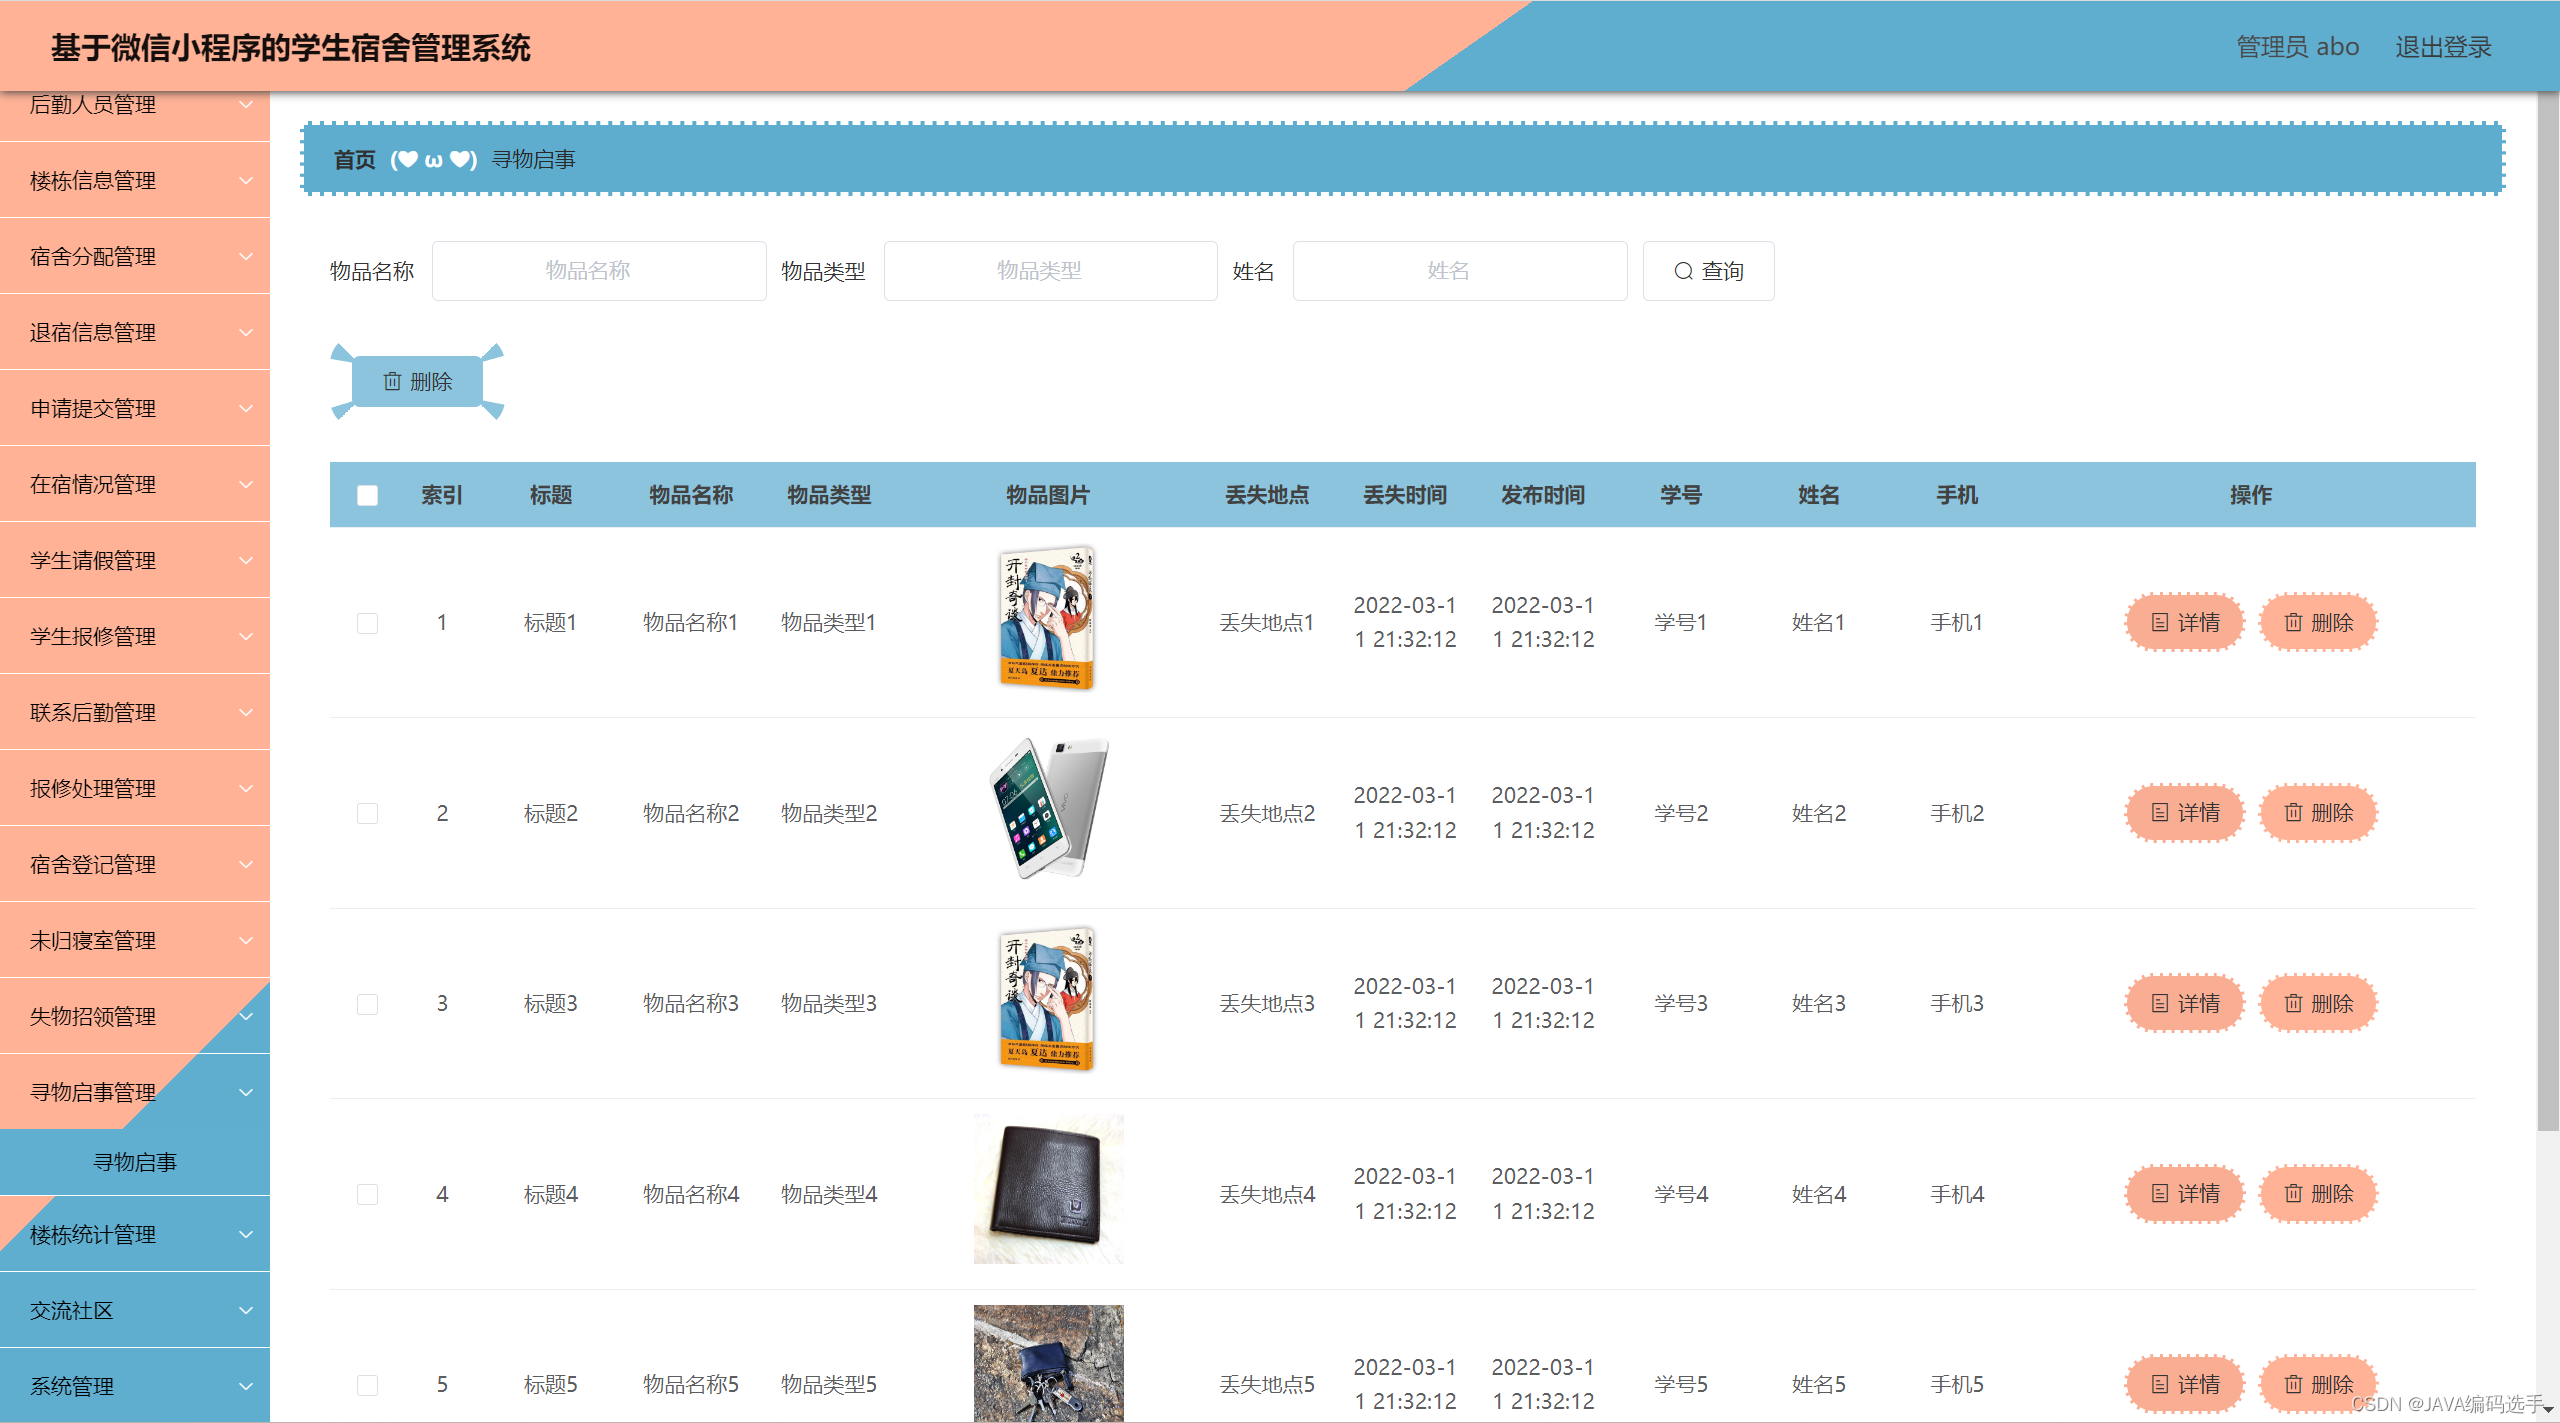
Task: Click the 物品类型 search input field
Action: pyautogui.click(x=1050, y=271)
